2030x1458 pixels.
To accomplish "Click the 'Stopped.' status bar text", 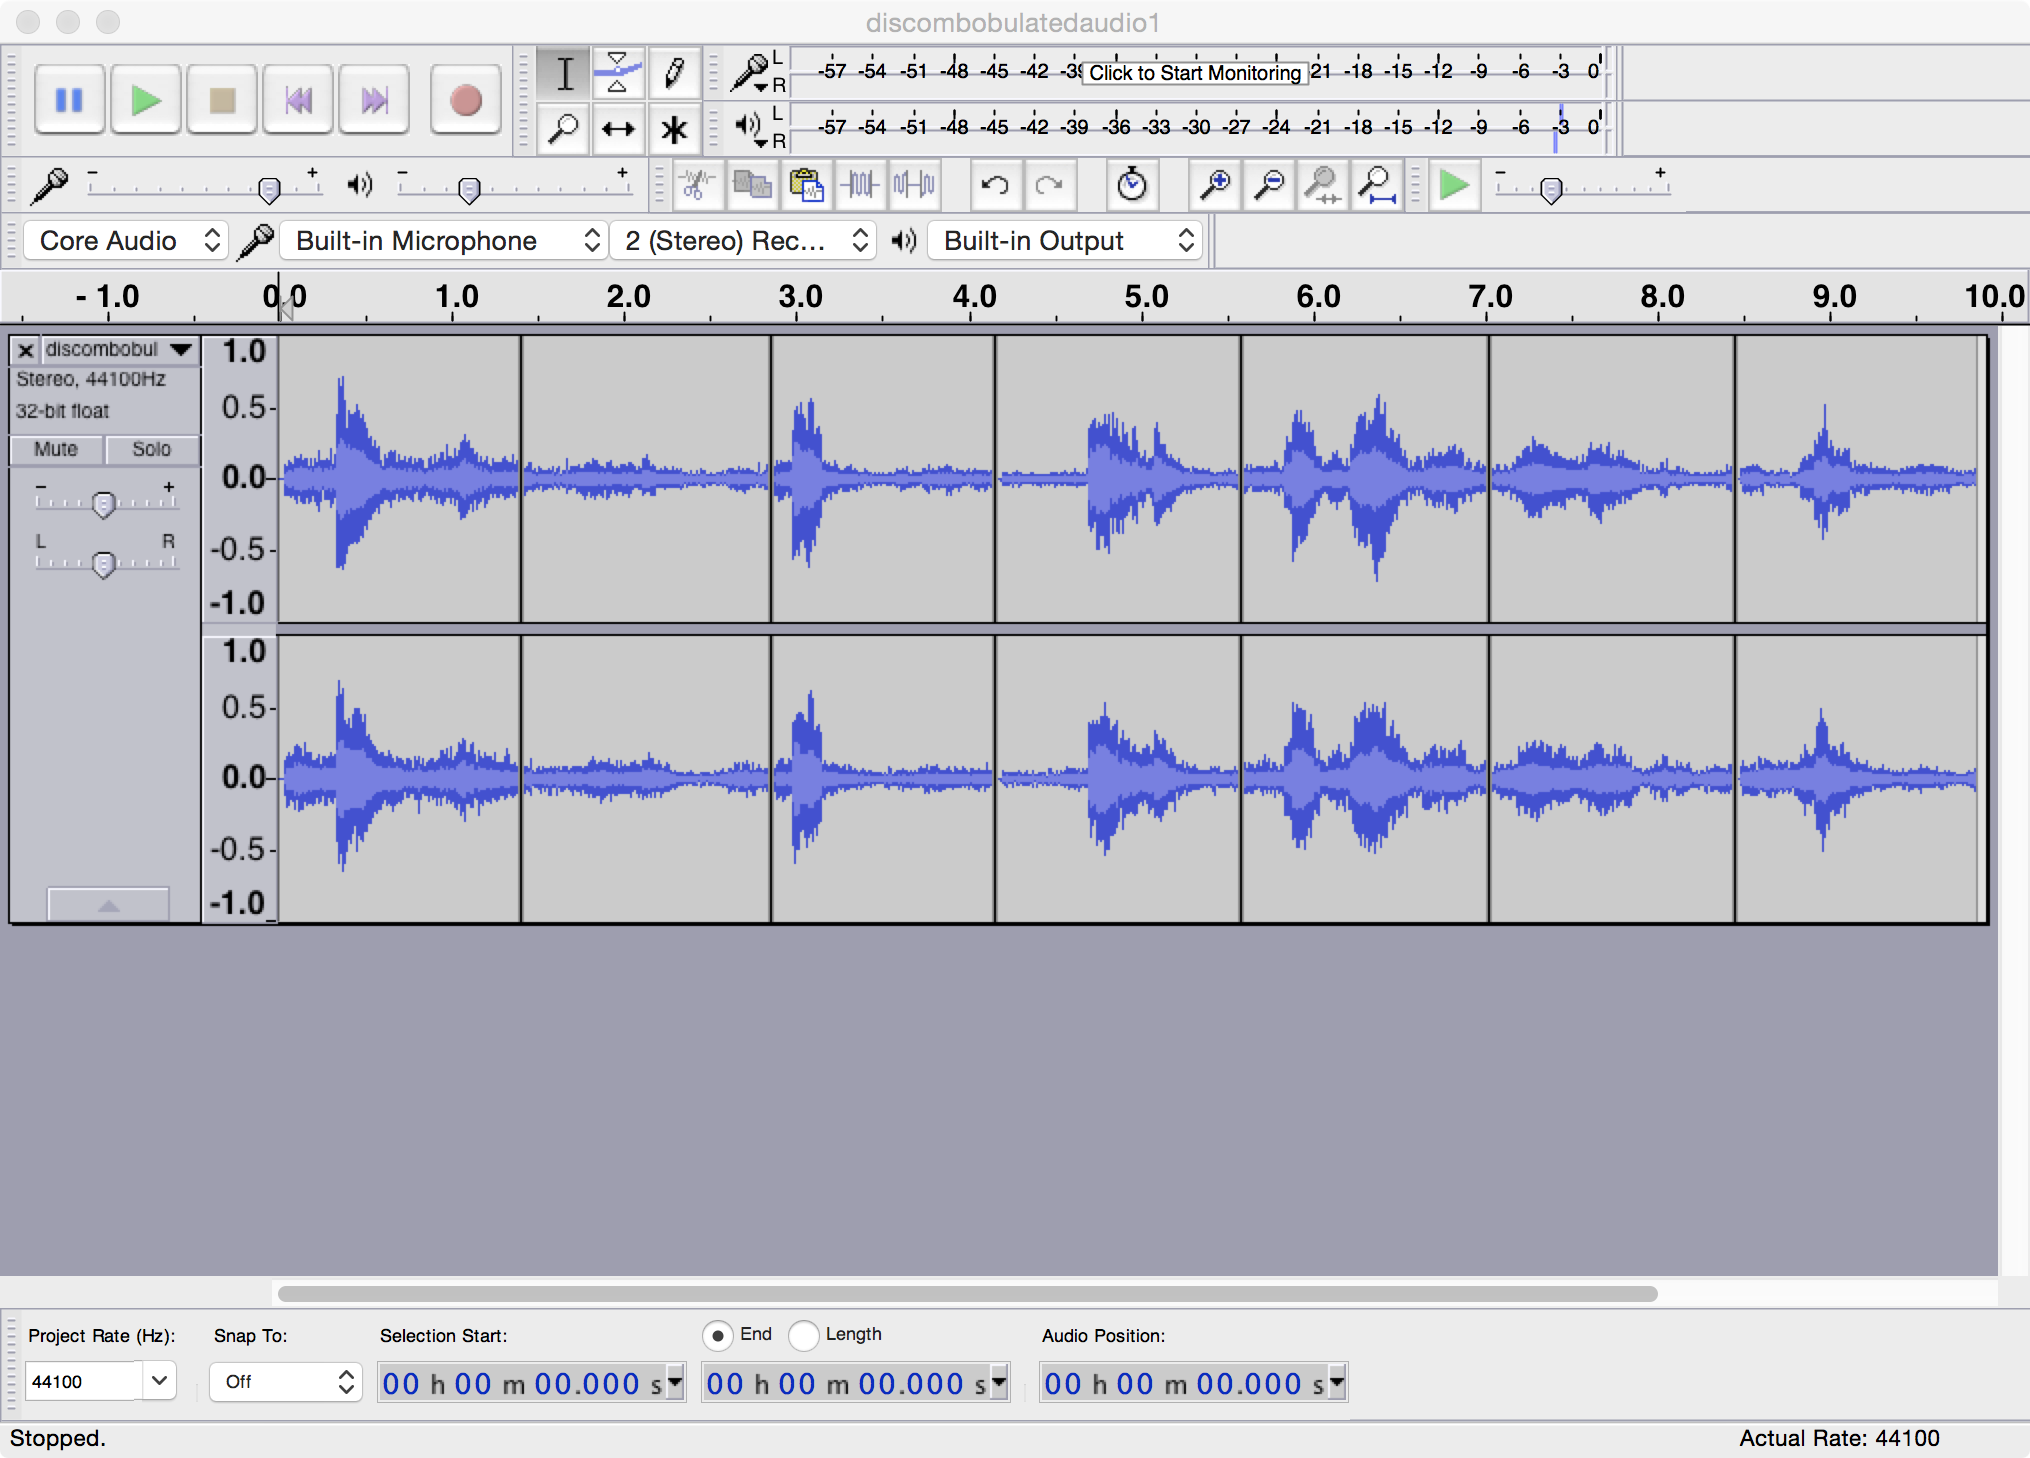I will click(x=57, y=1438).
